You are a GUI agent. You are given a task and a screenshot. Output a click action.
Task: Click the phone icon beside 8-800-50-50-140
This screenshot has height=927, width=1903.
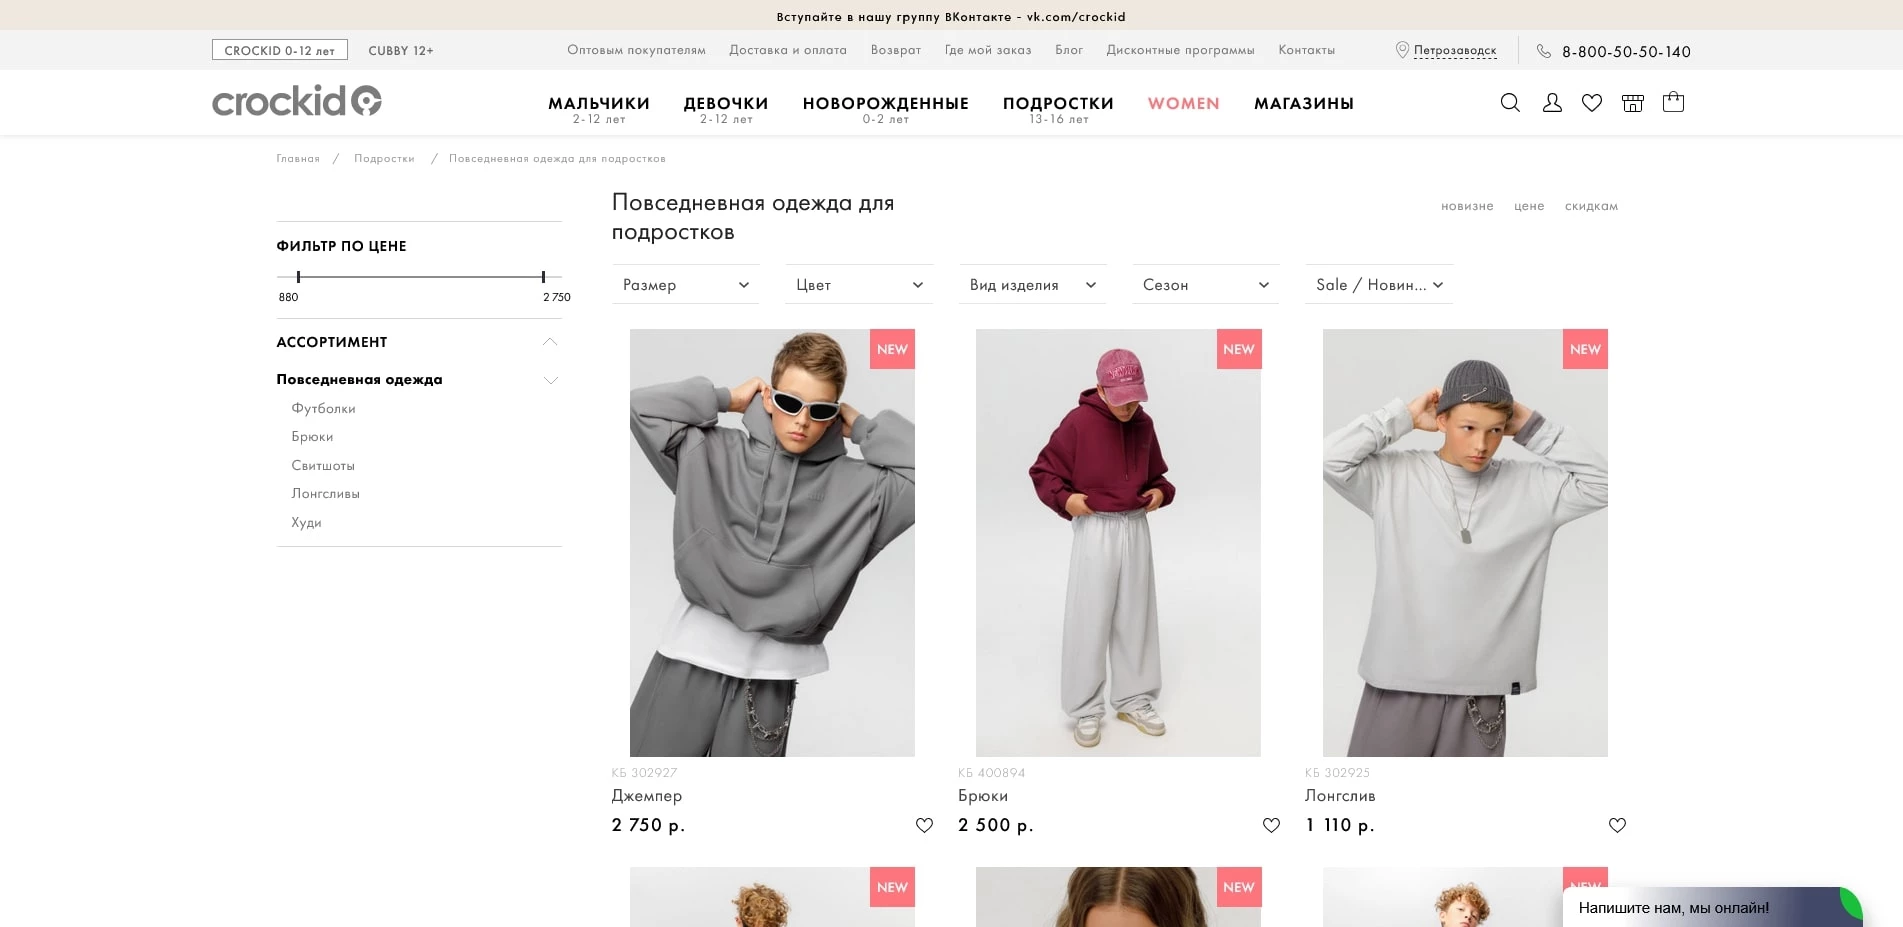[x=1544, y=51]
